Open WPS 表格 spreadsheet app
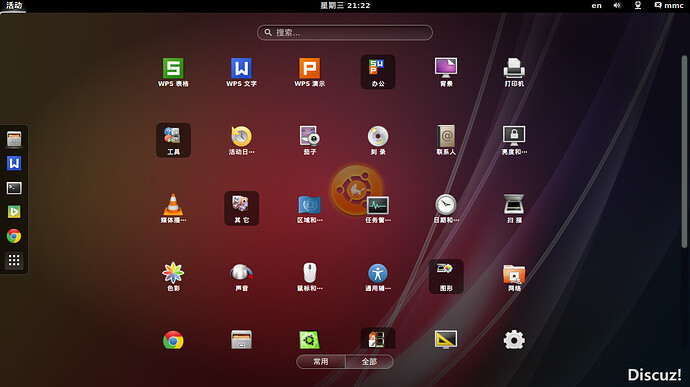The image size is (690, 387). [173, 72]
